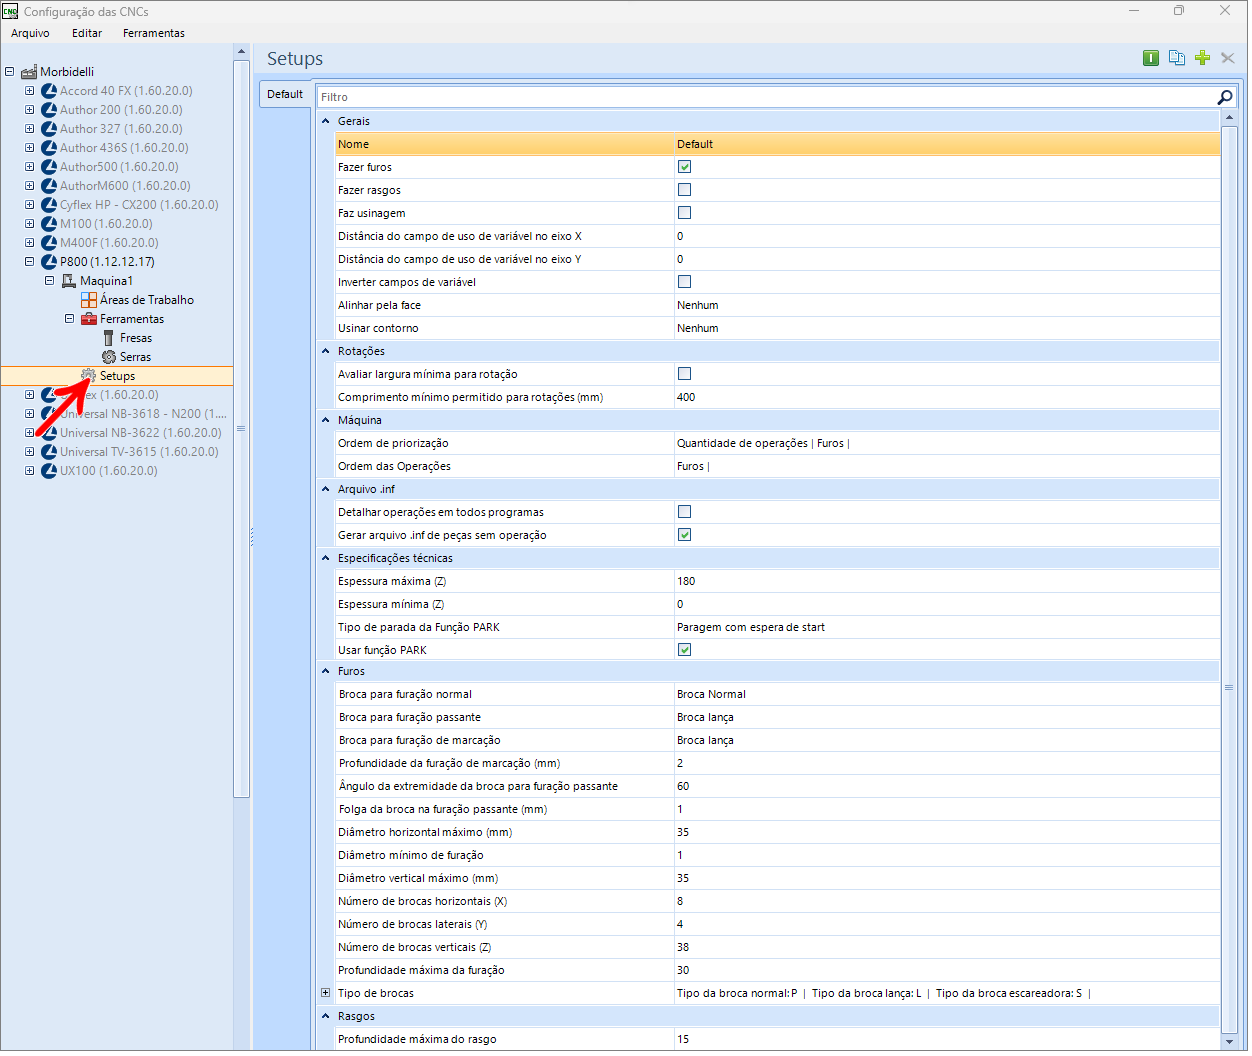
Task: Click the Cyflex HP - CX200 machine icon
Action: point(49,205)
